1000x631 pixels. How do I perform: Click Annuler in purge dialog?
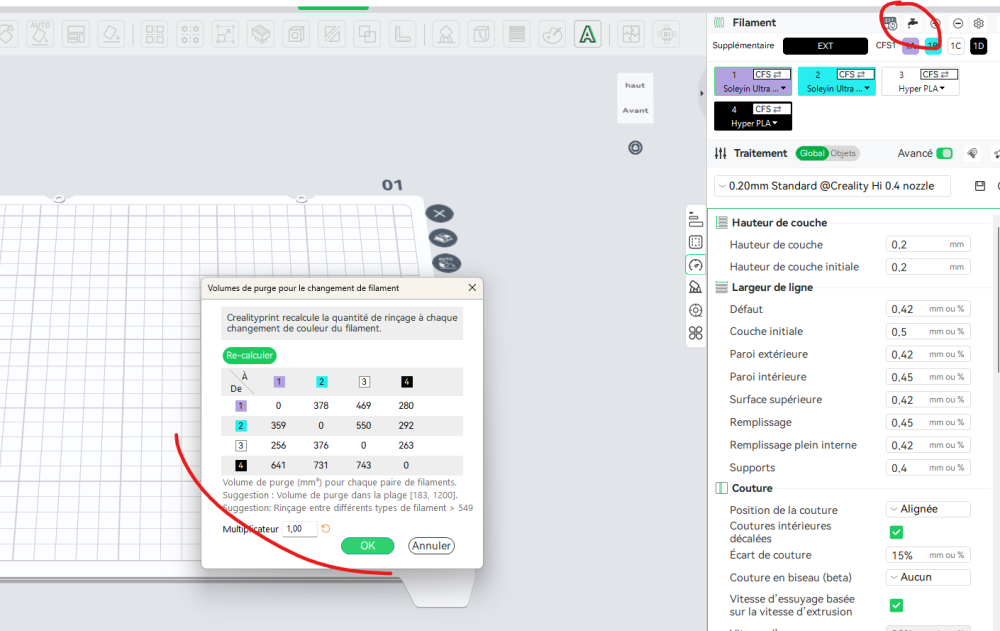point(431,546)
